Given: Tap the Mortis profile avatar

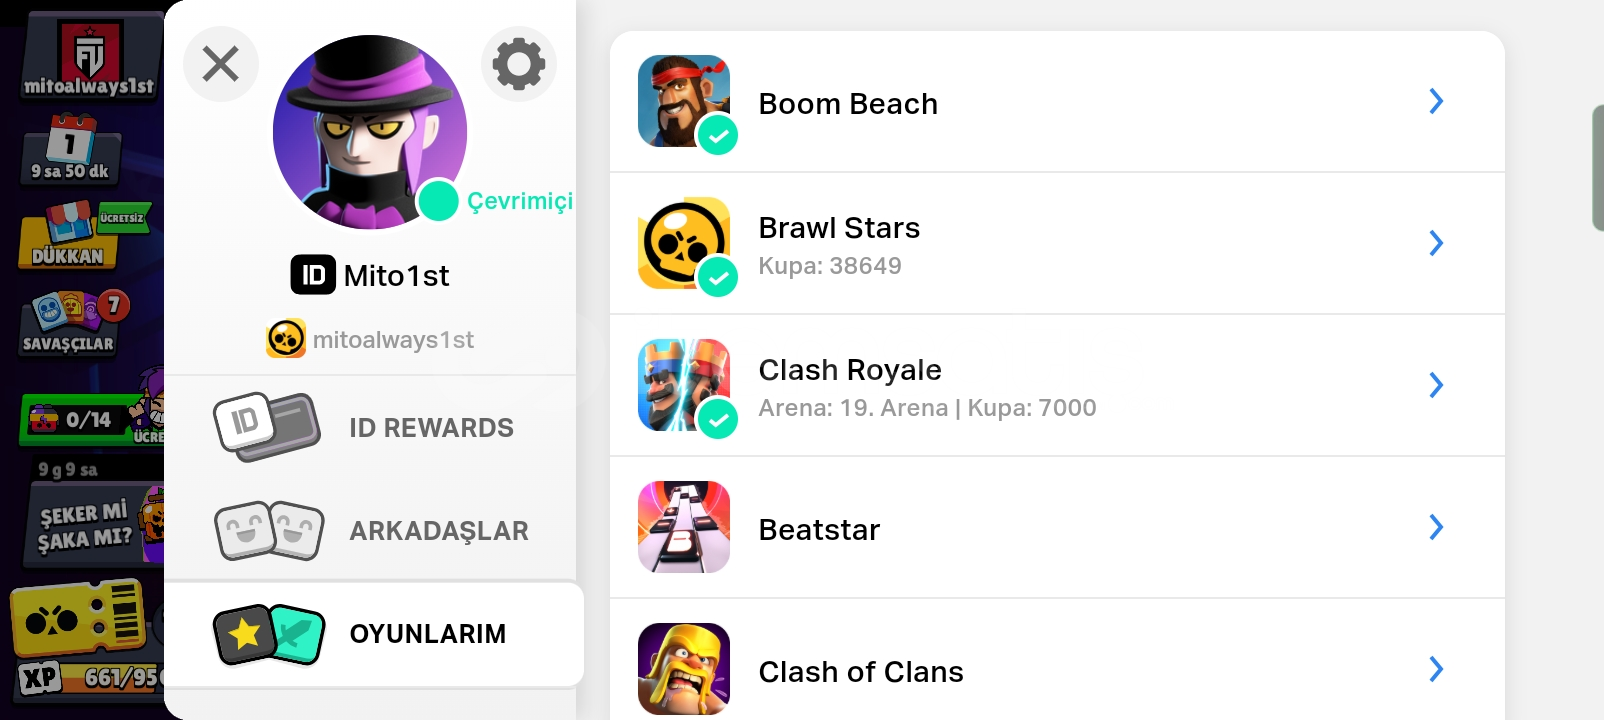Looking at the screenshot, I should coord(369,132).
